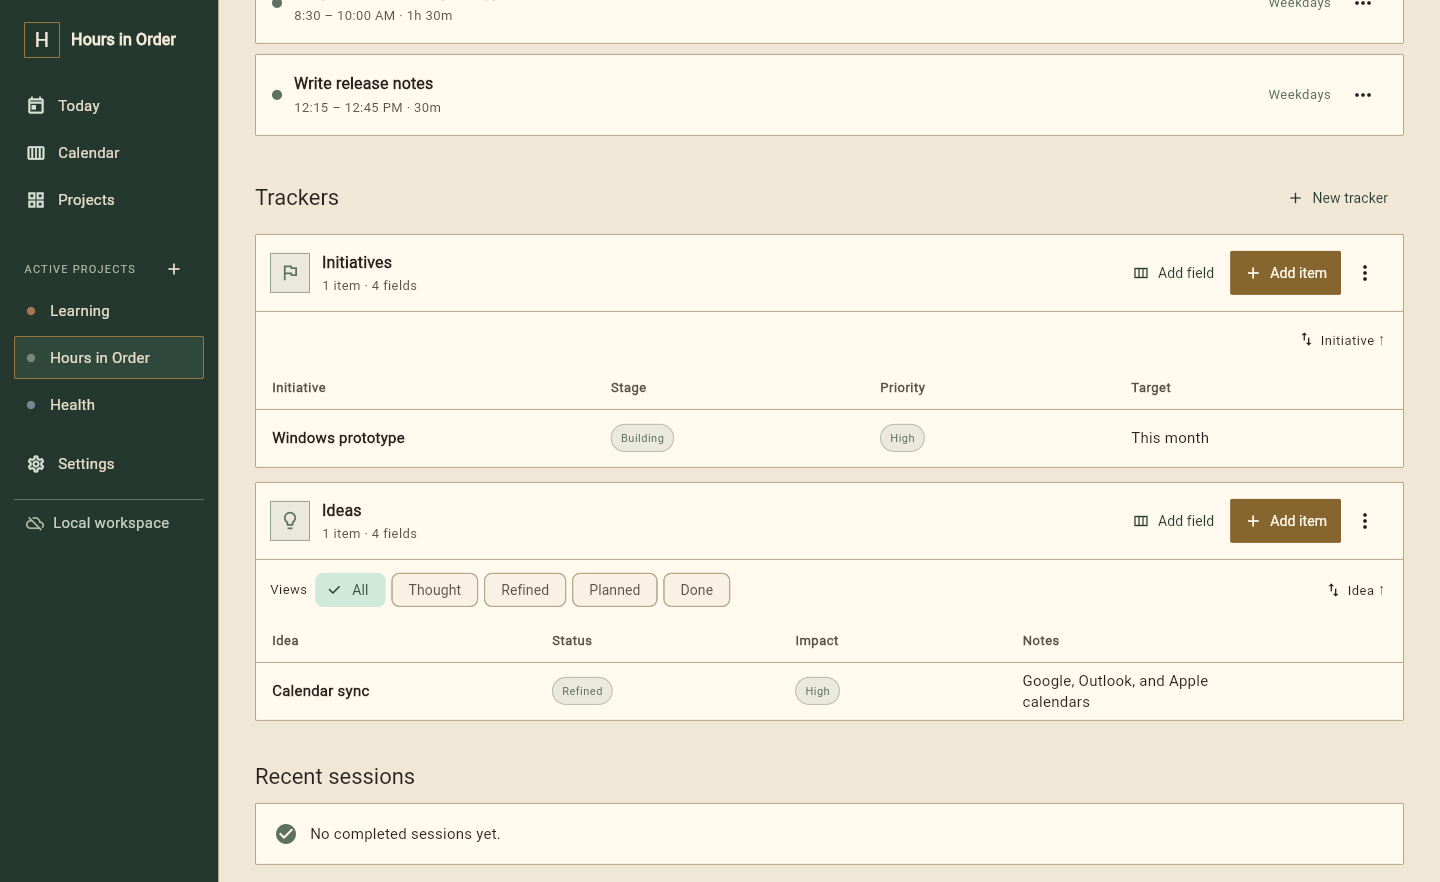Click the Weekdays label on Write release notes
The image size is (1440, 882).
point(1299,95)
